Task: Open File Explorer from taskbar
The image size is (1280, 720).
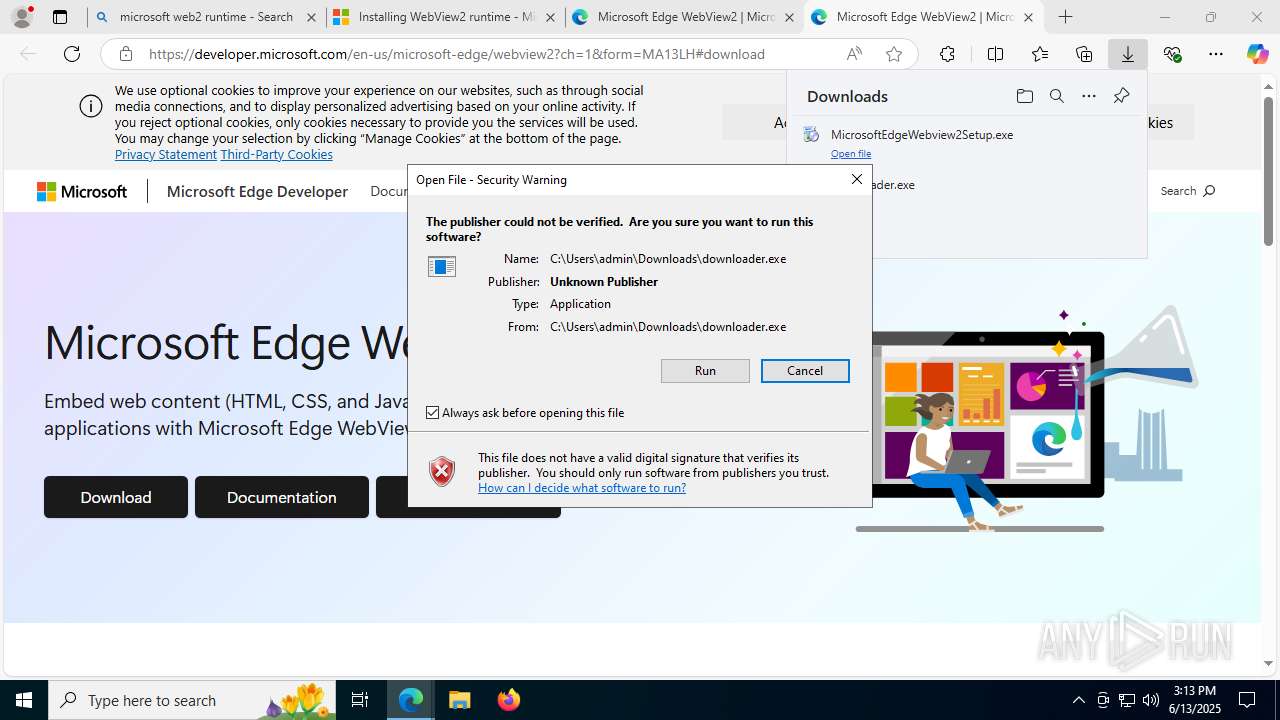Action: 459,700
